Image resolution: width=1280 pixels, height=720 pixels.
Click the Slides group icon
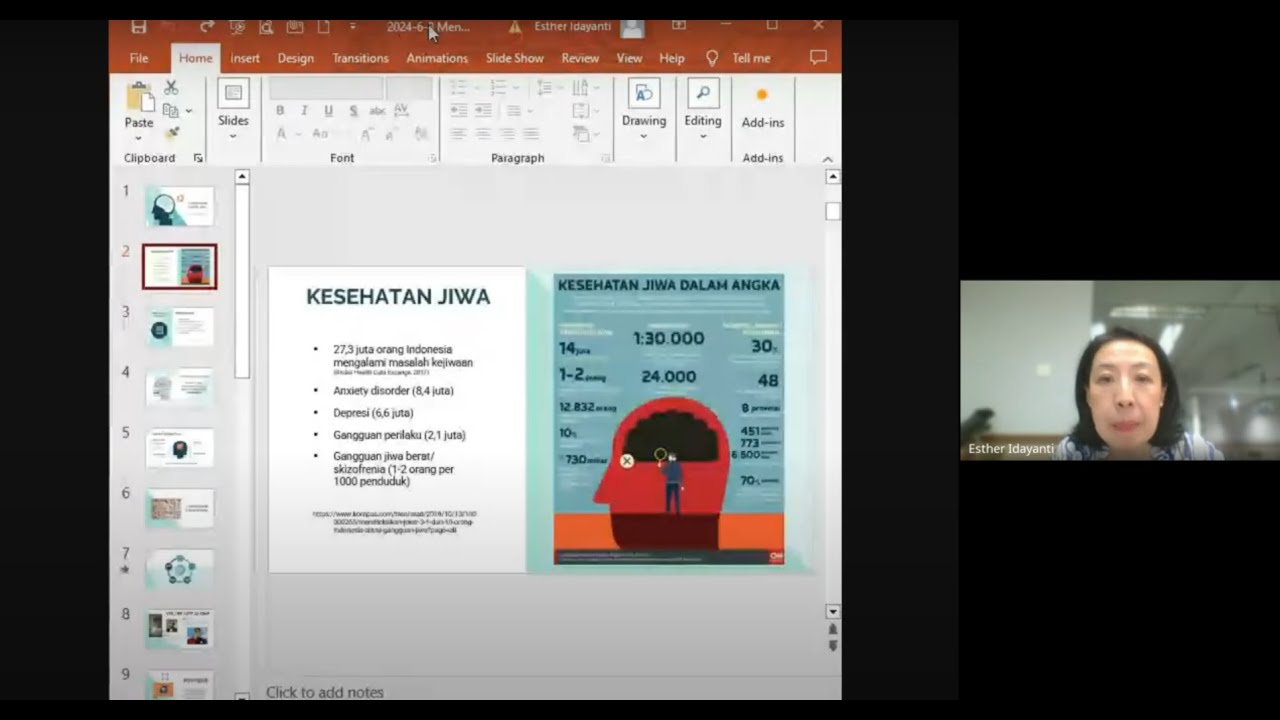[x=233, y=93]
